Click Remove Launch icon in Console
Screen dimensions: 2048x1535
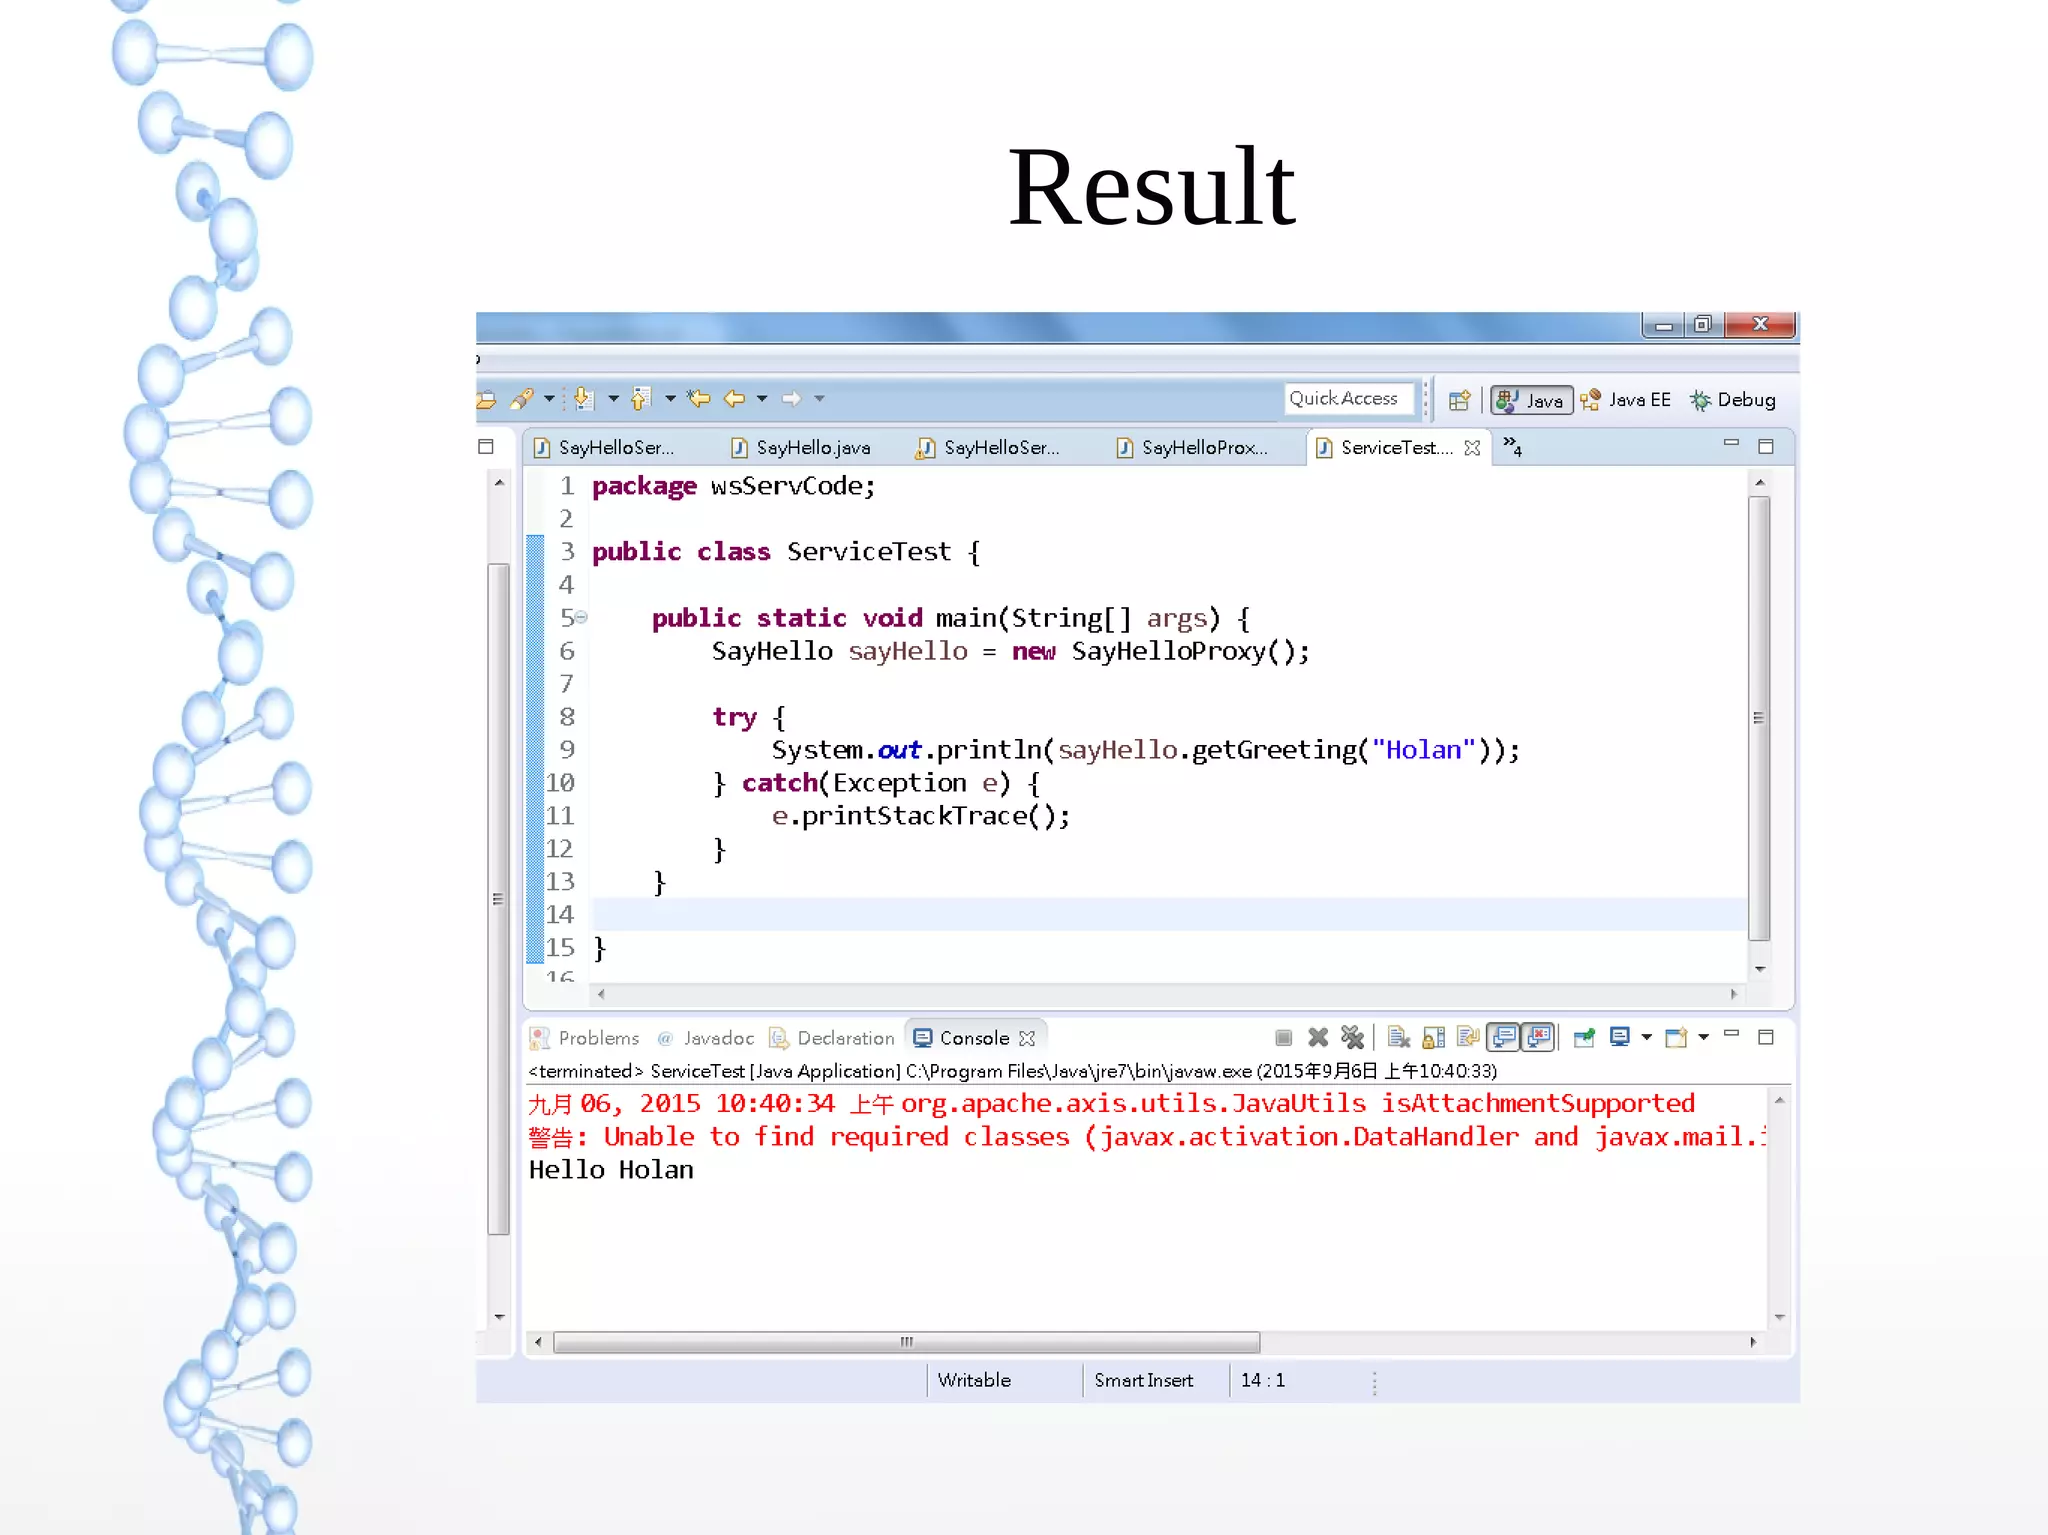click(1318, 1038)
